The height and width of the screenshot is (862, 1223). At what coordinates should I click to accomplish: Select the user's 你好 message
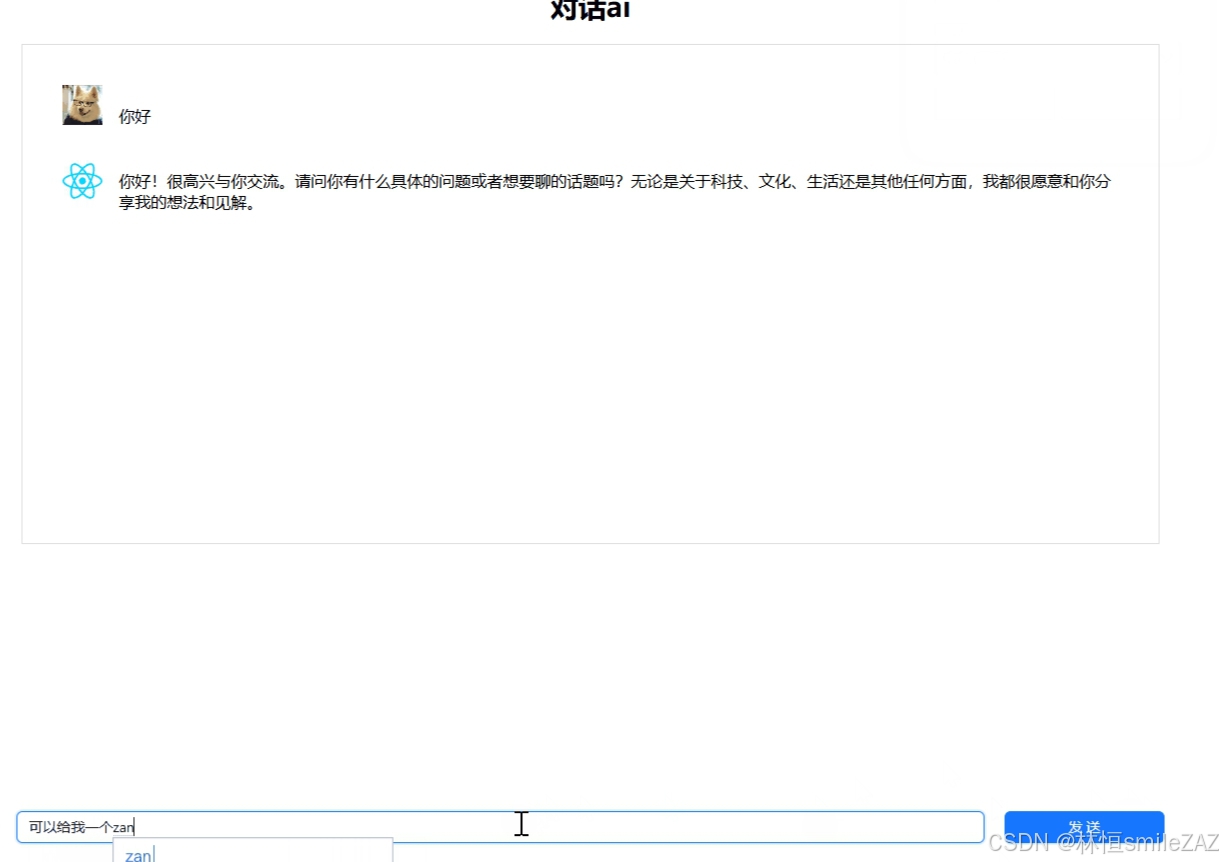point(135,116)
